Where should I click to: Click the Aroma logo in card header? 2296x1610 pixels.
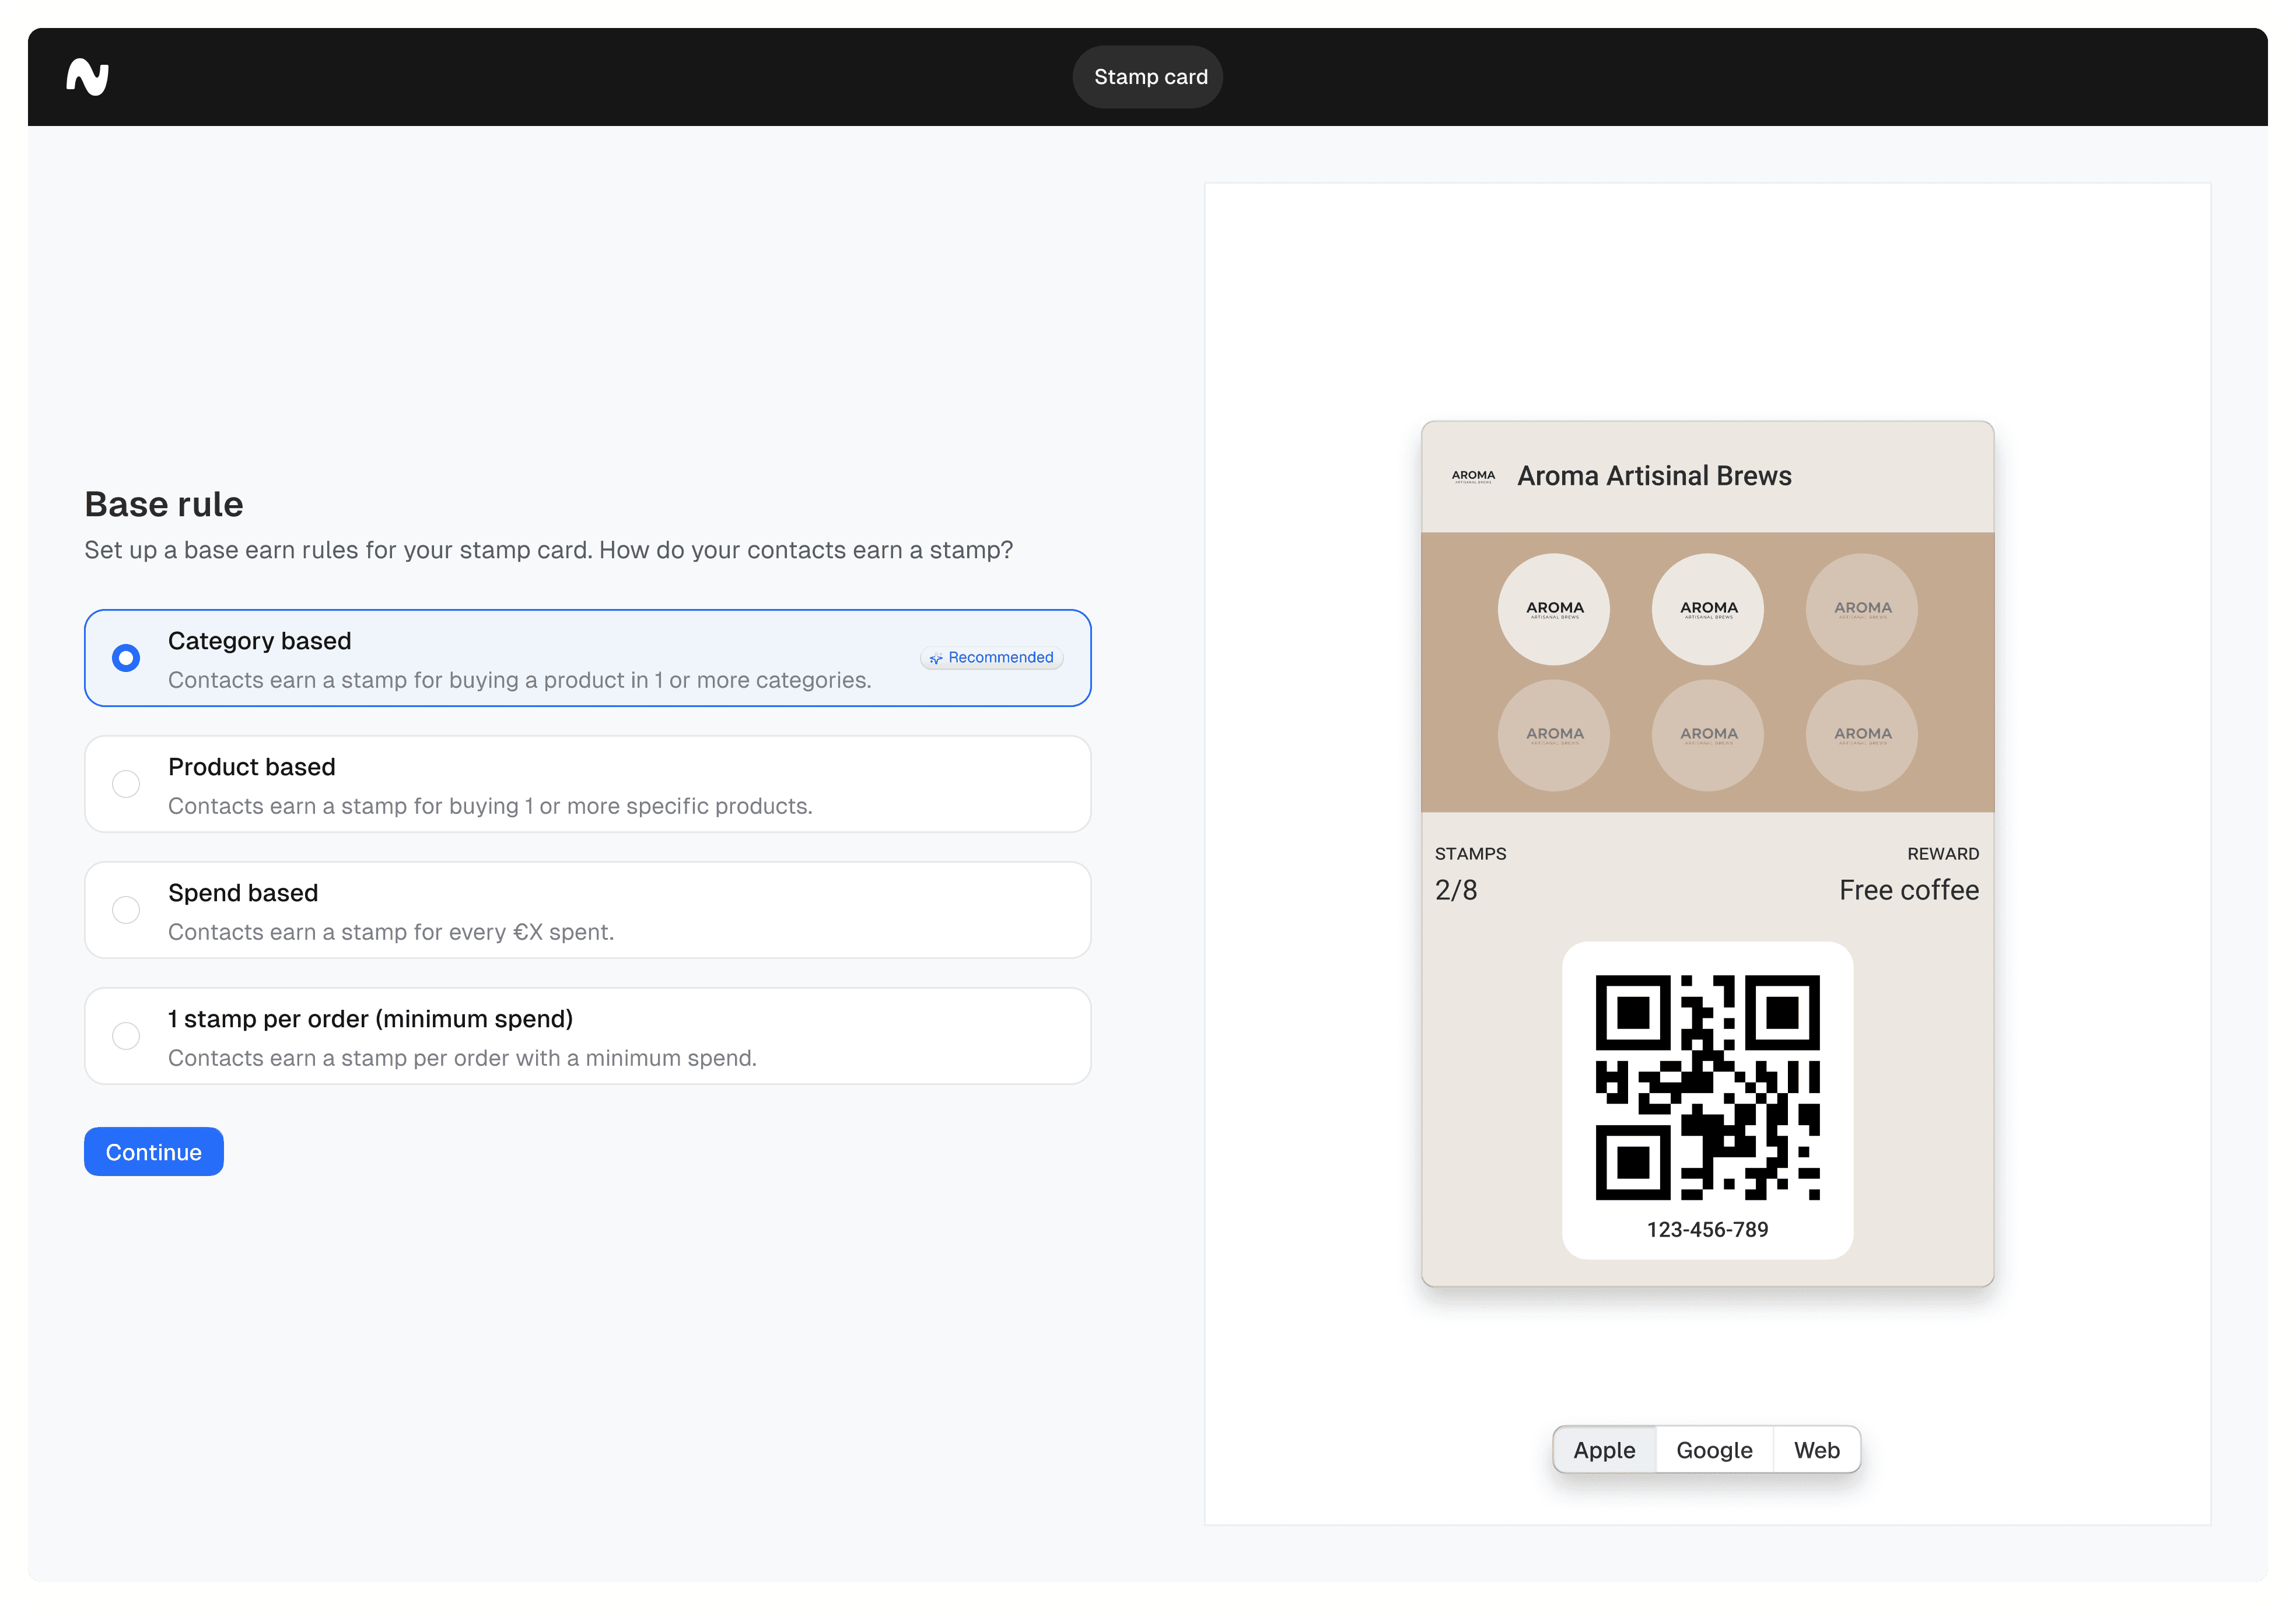pyautogui.click(x=1473, y=477)
